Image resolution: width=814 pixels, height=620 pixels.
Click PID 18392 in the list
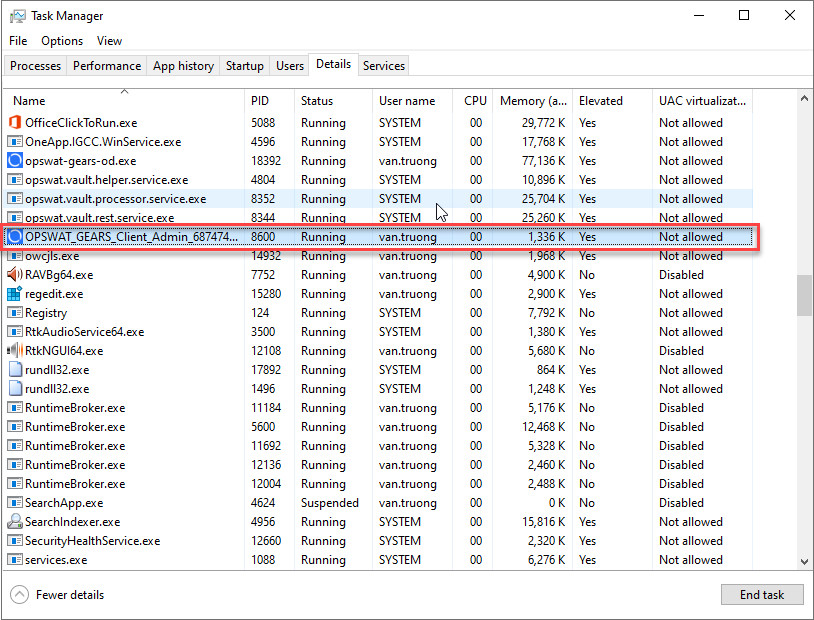(266, 161)
